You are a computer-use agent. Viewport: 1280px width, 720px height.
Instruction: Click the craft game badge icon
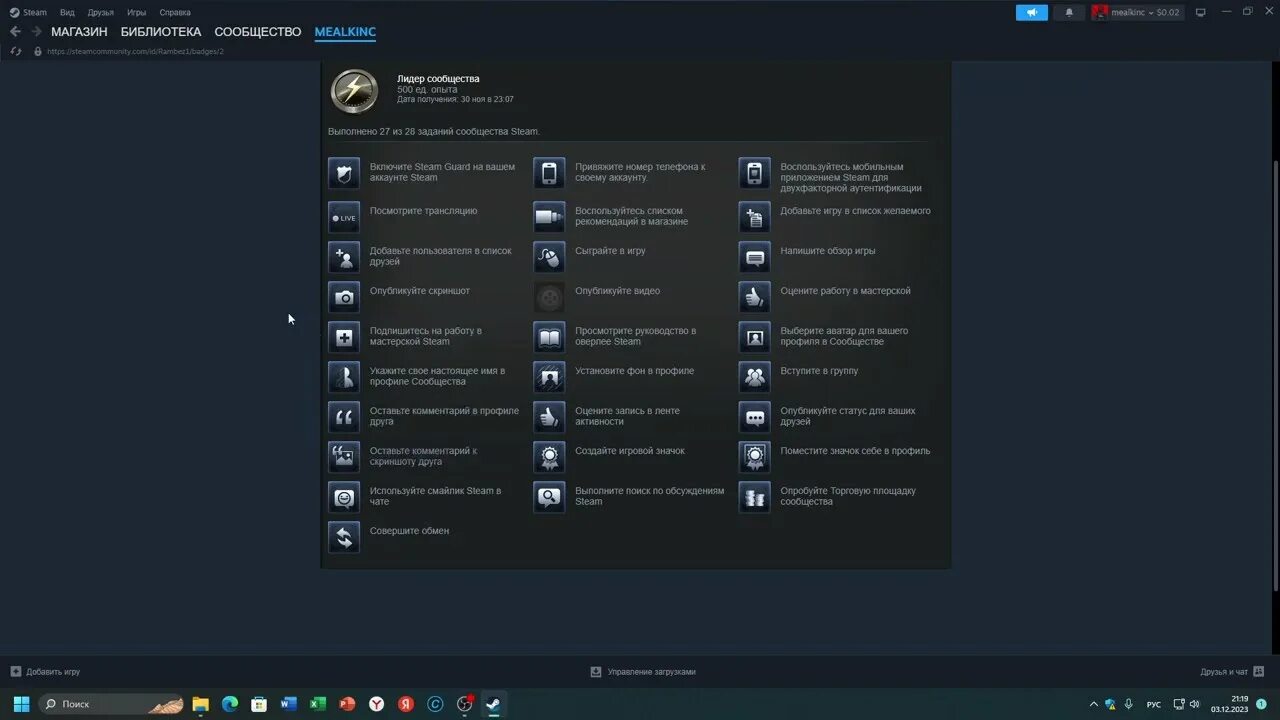click(x=549, y=457)
